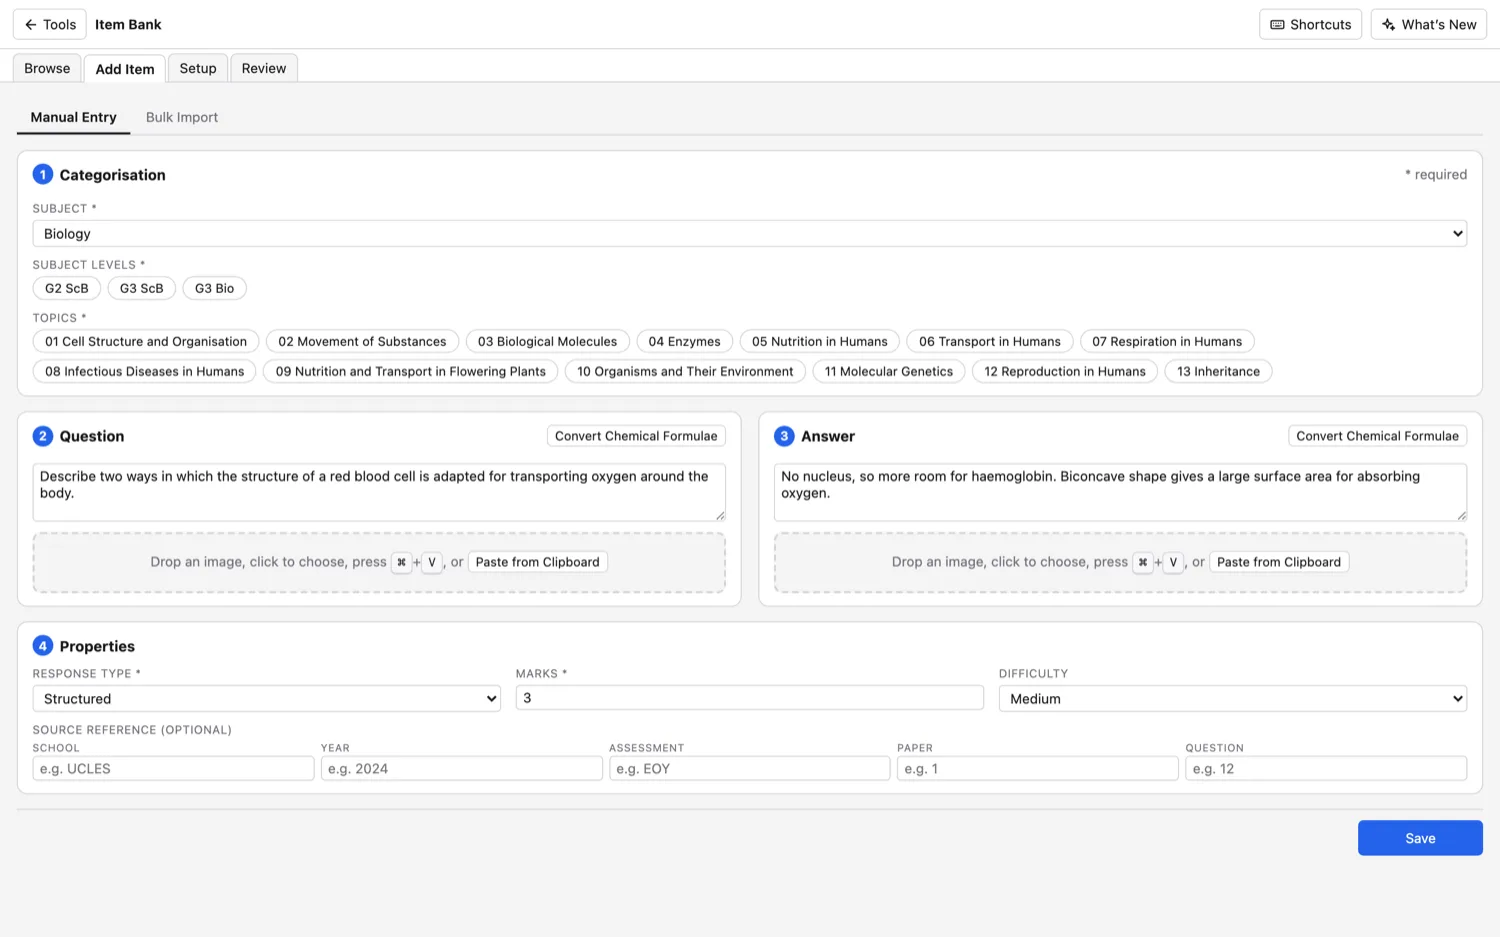Select topic 03 Biological Molecules
Image resolution: width=1500 pixels, height=937 pixels.
tap(547, 341)
